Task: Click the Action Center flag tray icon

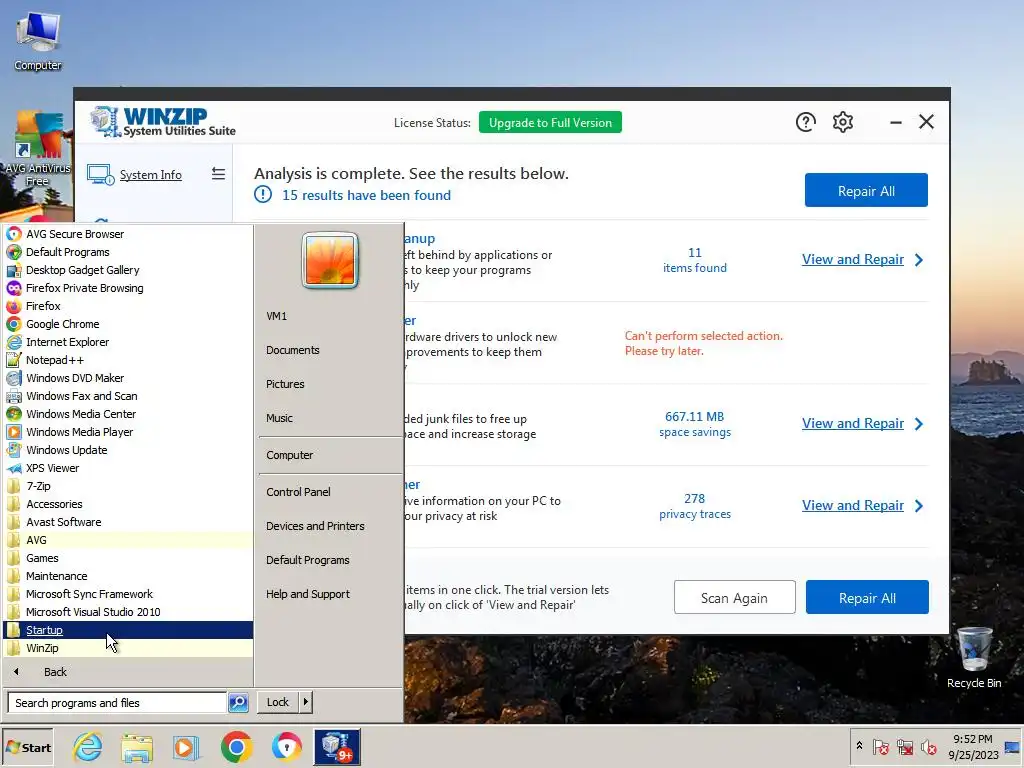Action: pos(880,746)
